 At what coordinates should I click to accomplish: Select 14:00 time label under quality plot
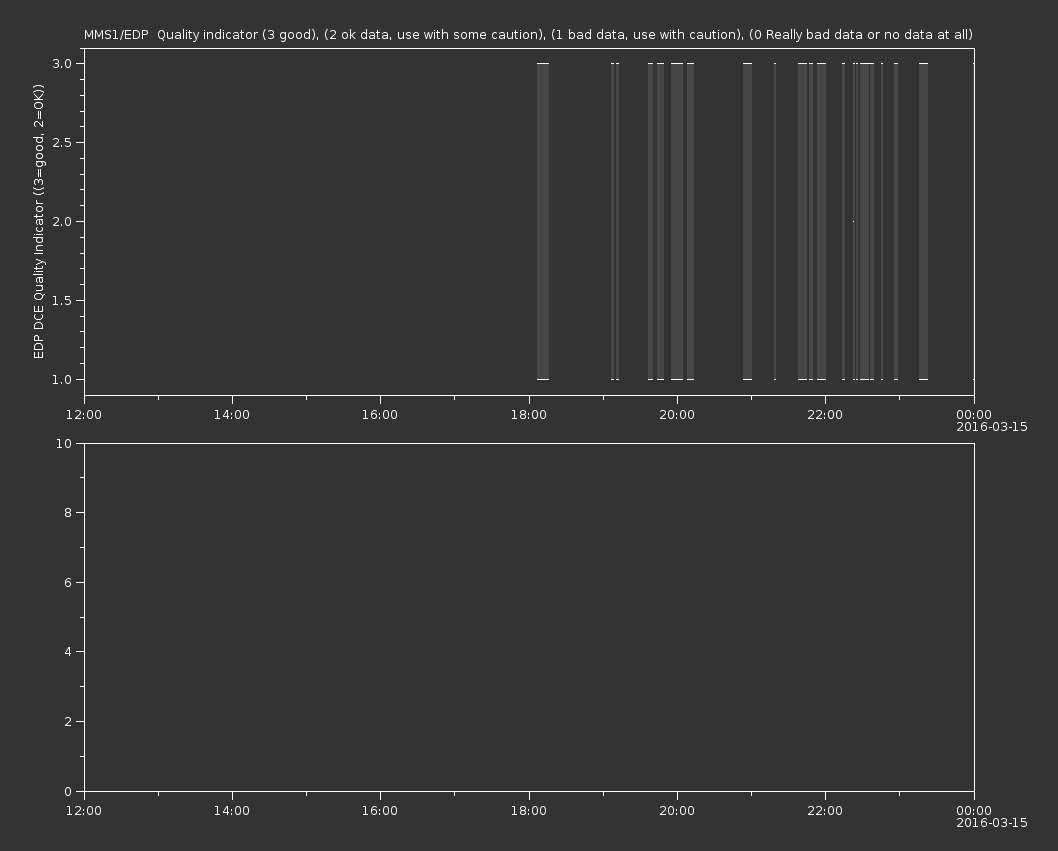click(231, 414)
